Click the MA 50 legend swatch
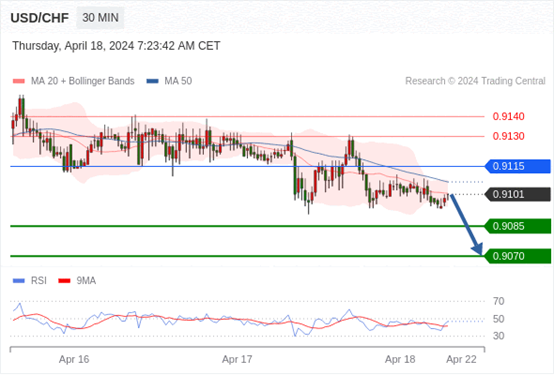554x375 pixels. point(152,81)
